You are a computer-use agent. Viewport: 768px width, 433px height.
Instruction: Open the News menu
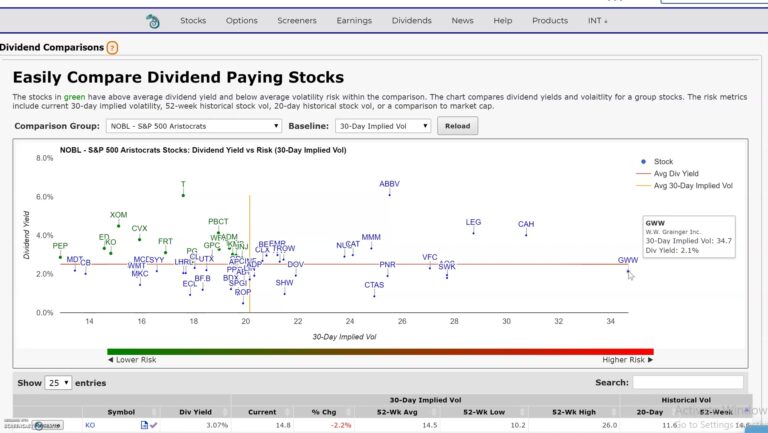tap(462, 21)
